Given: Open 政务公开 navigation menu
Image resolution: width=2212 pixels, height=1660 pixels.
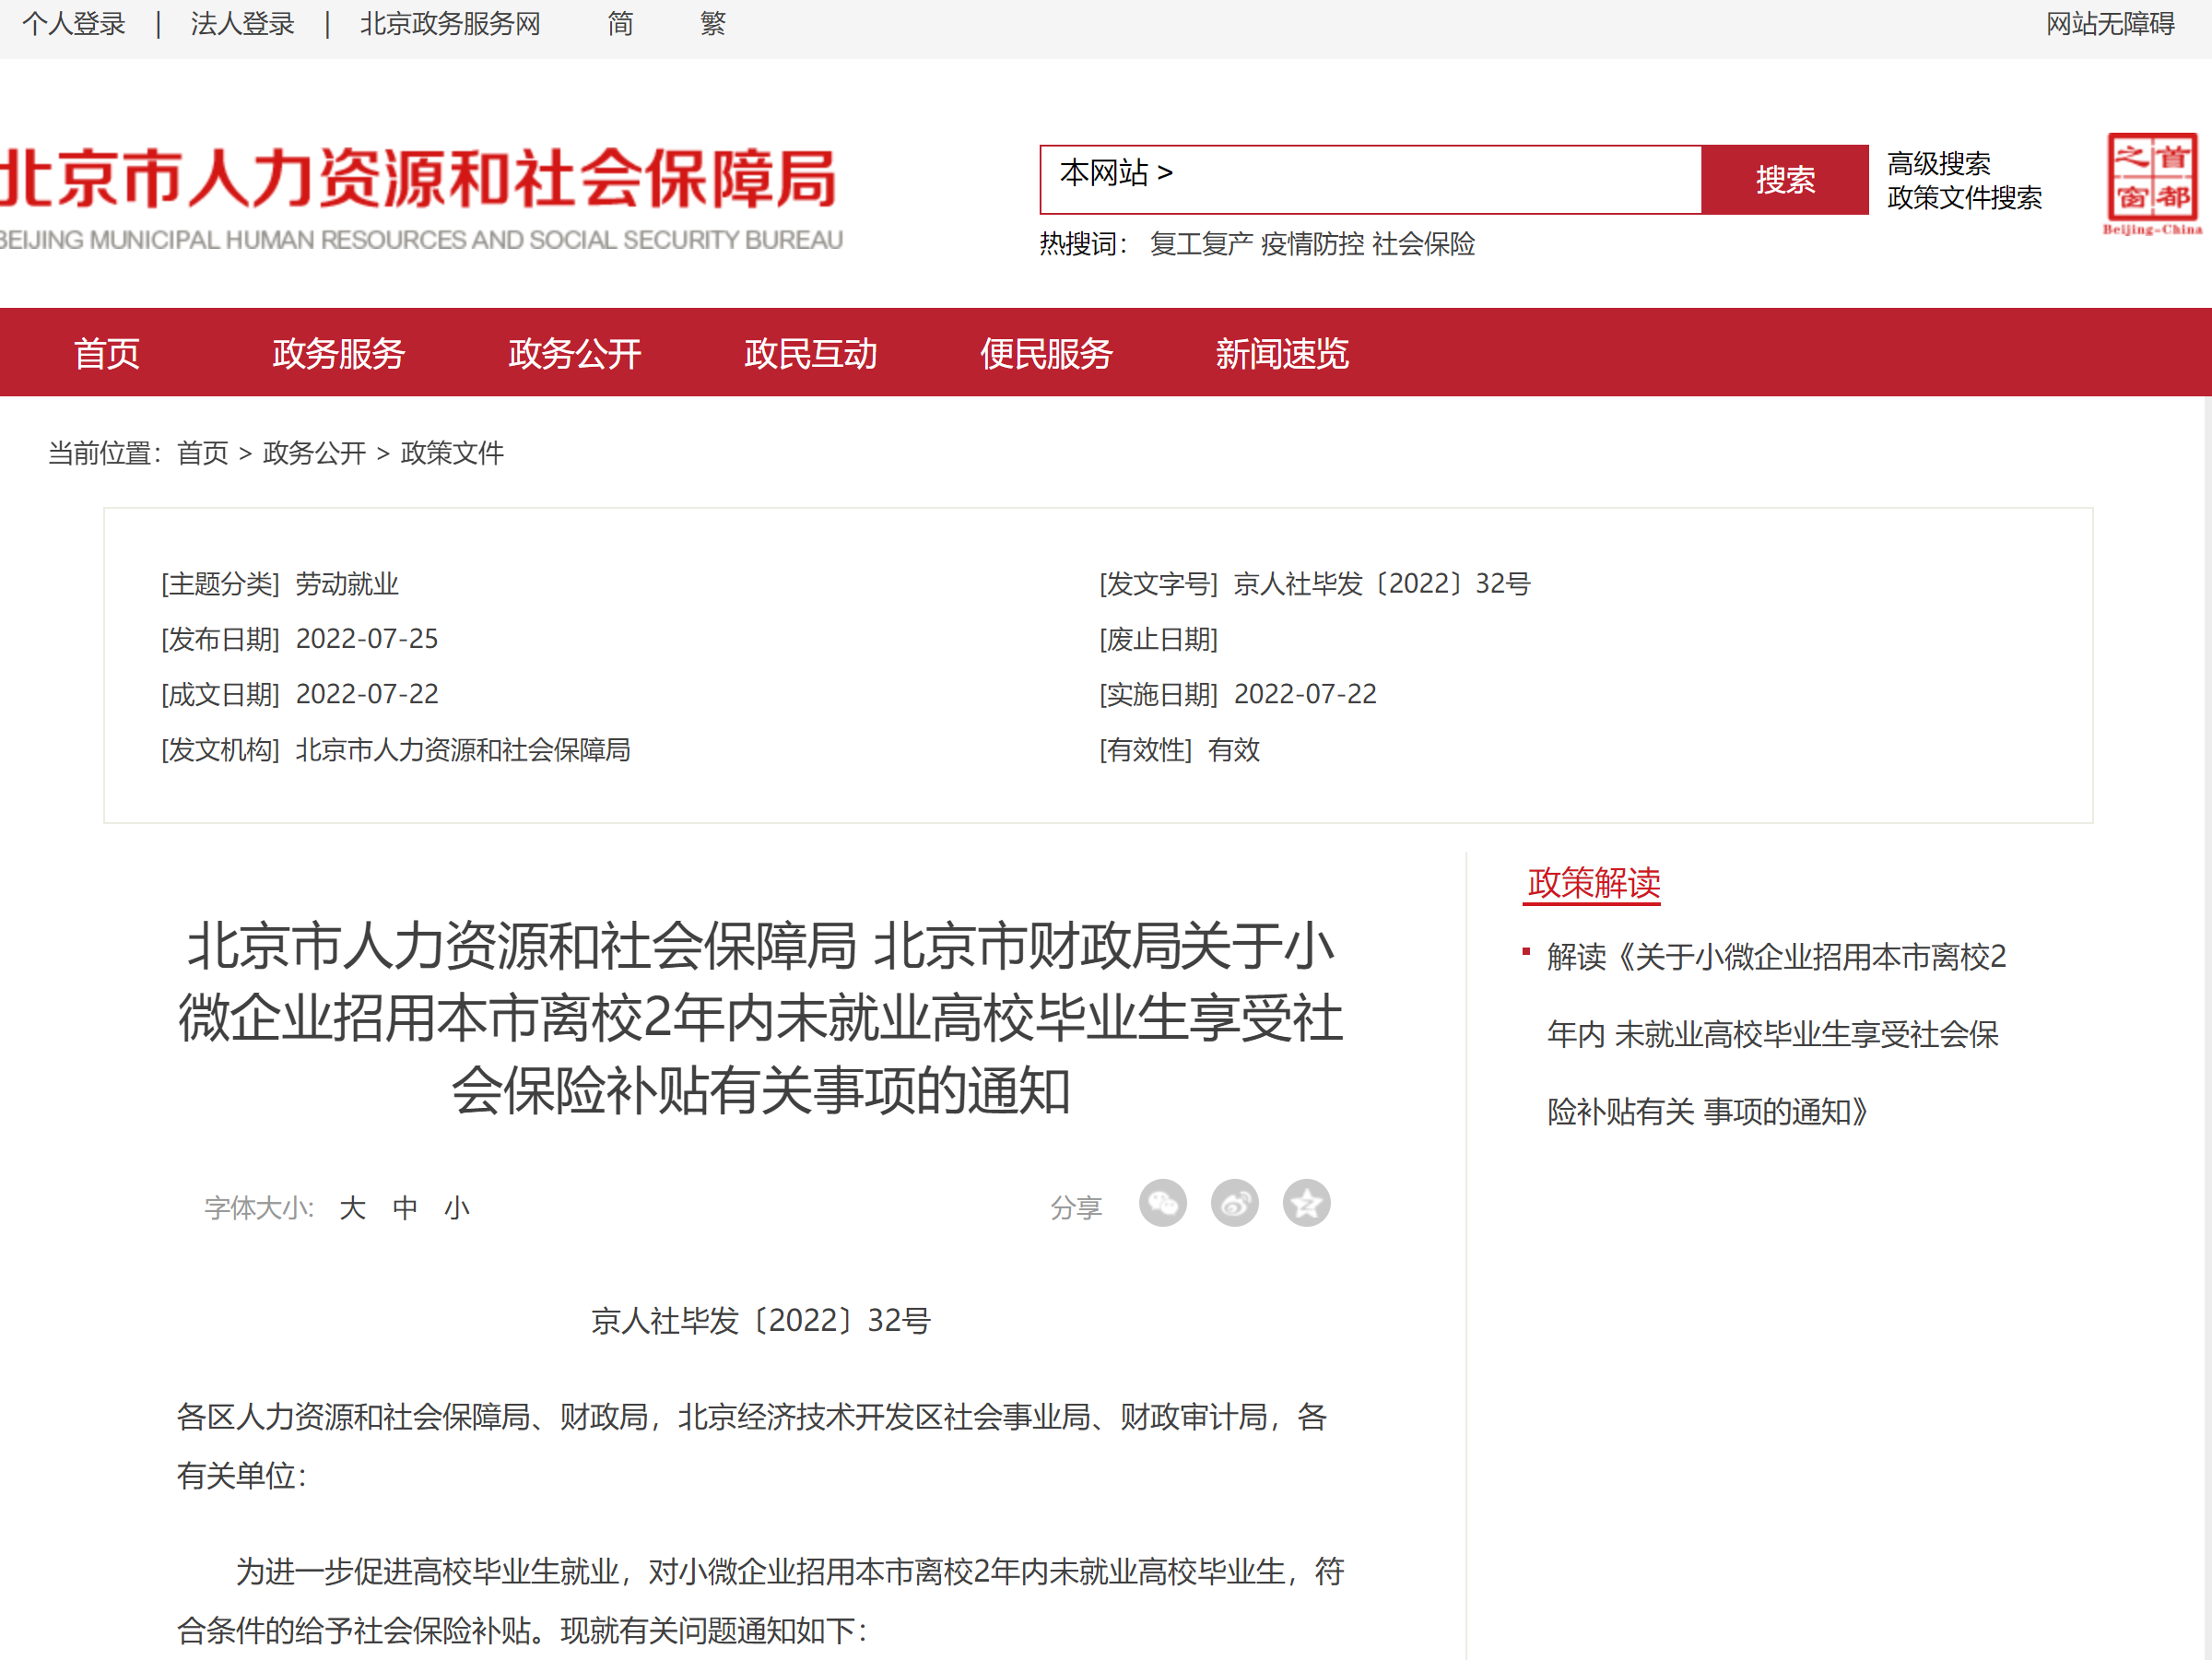Looking at the screenshot, I should (x=574, y=353).
